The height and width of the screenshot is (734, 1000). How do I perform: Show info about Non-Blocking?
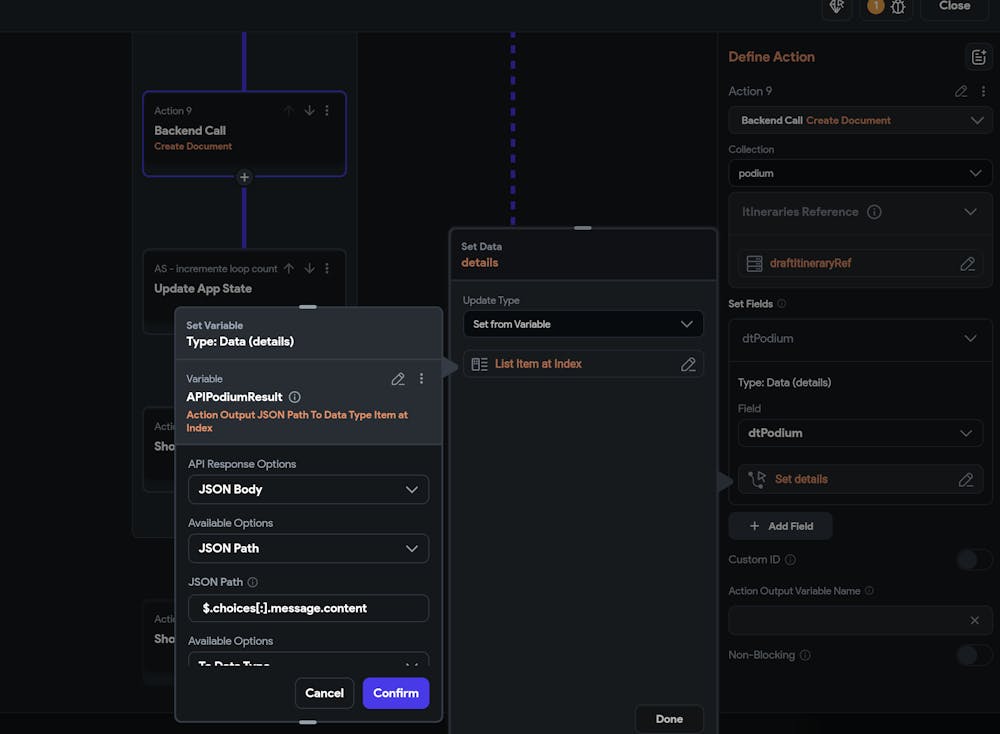click(805, 656)
